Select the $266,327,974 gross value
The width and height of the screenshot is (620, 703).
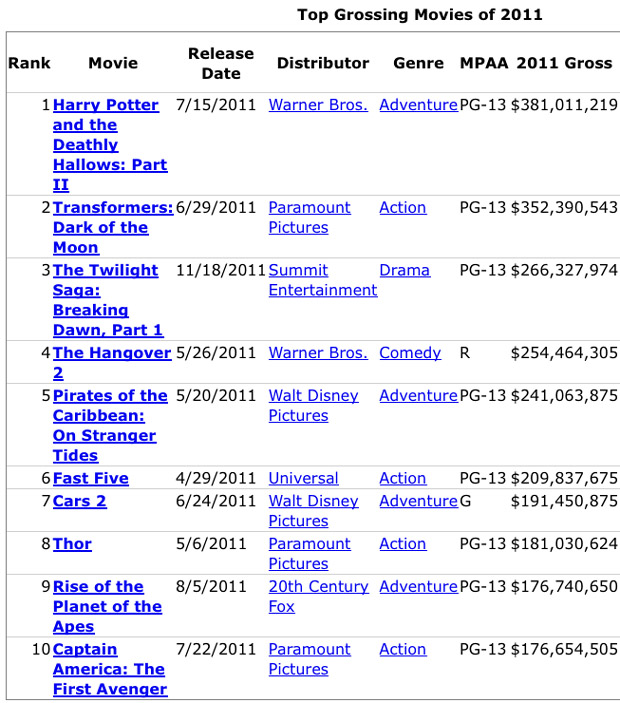pyautogui.click(x=564, y=270)
